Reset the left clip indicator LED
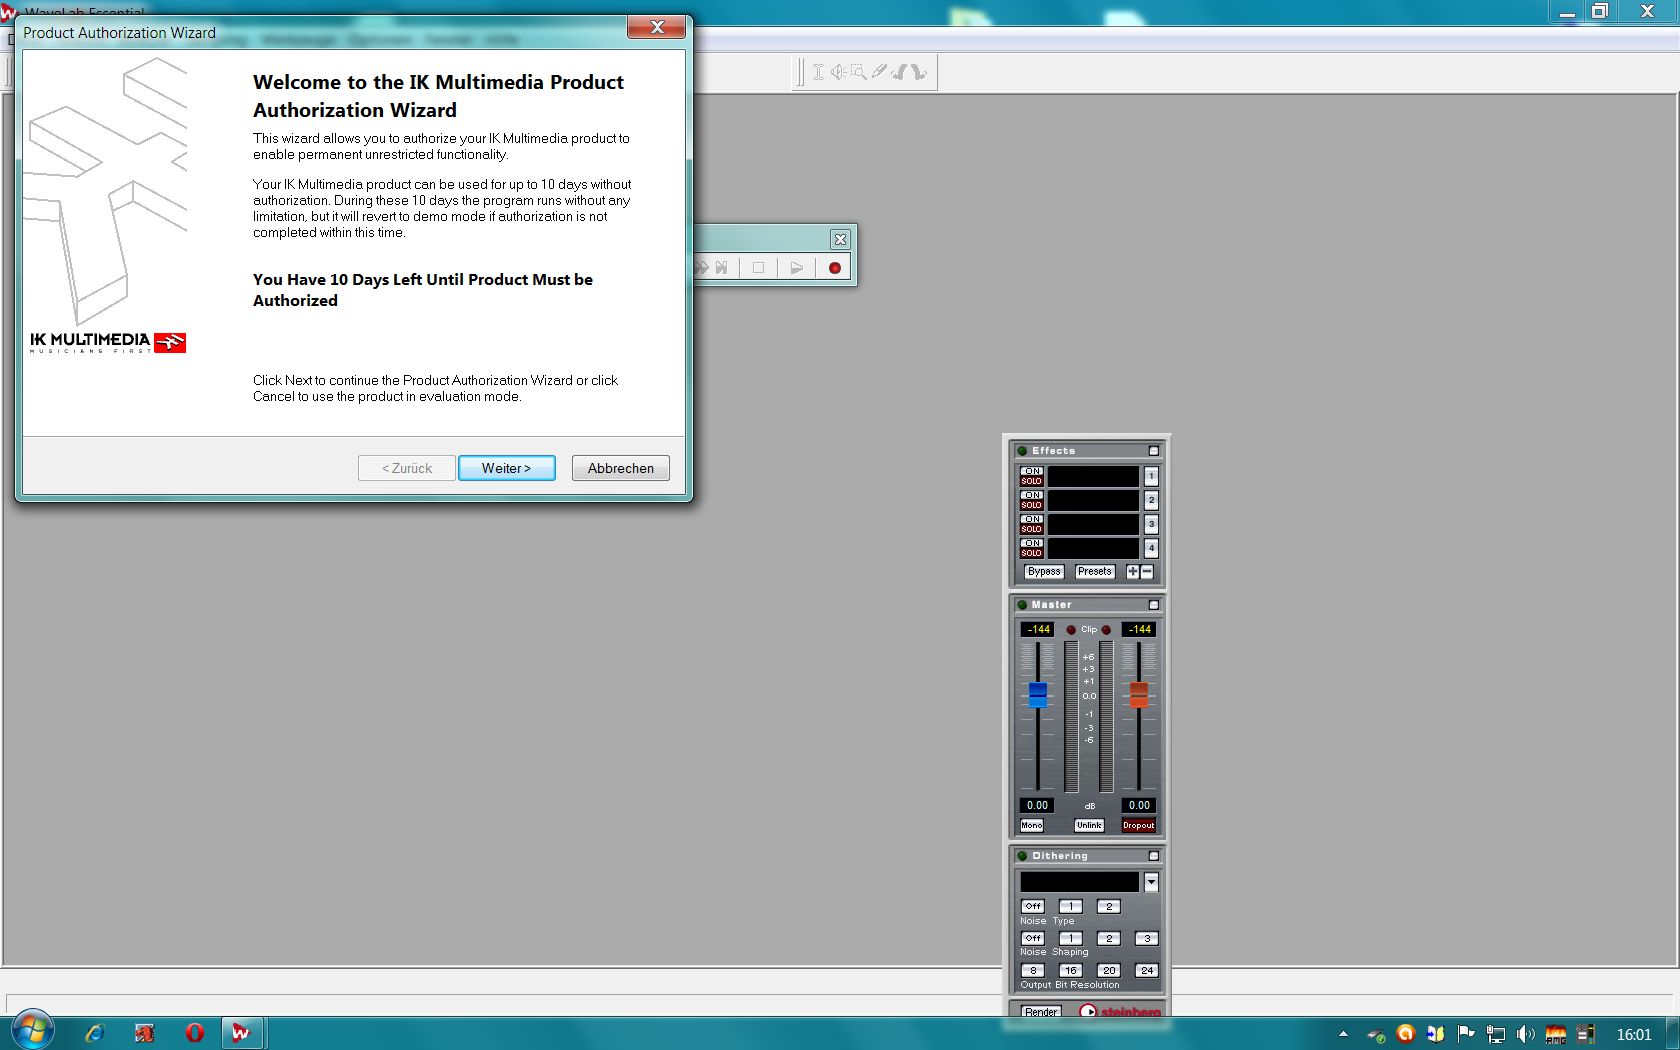 [1071, 630]
